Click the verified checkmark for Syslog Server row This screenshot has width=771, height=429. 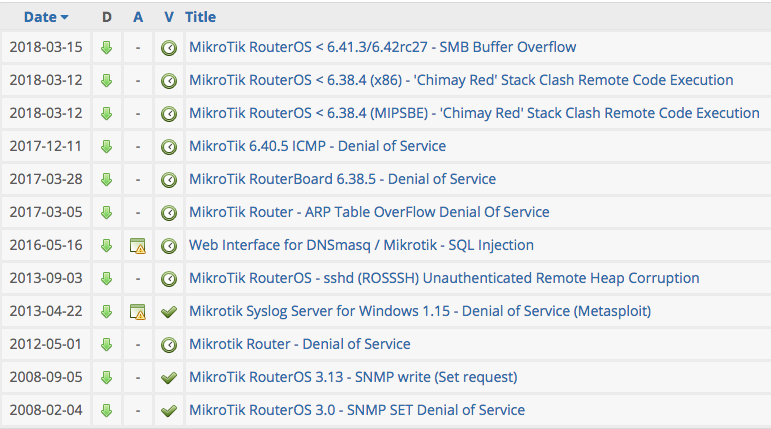tap(169, 311)
